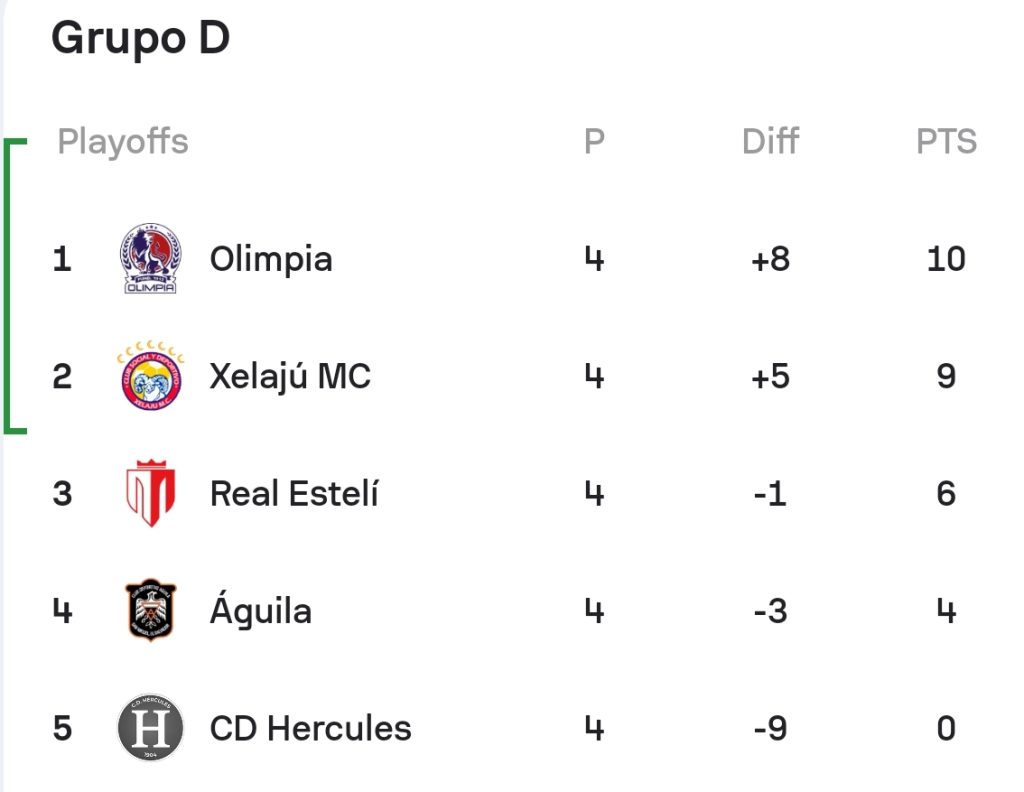Click the Real Estelí shield logo
1024x792 pixels.
point(150,493)
